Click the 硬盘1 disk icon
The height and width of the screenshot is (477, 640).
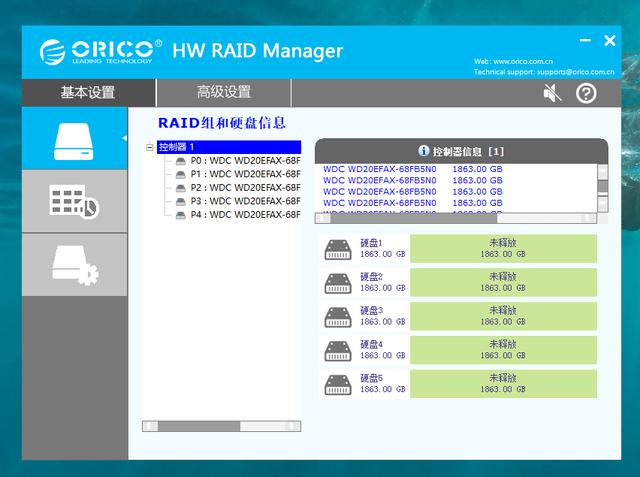pos(338,250)
